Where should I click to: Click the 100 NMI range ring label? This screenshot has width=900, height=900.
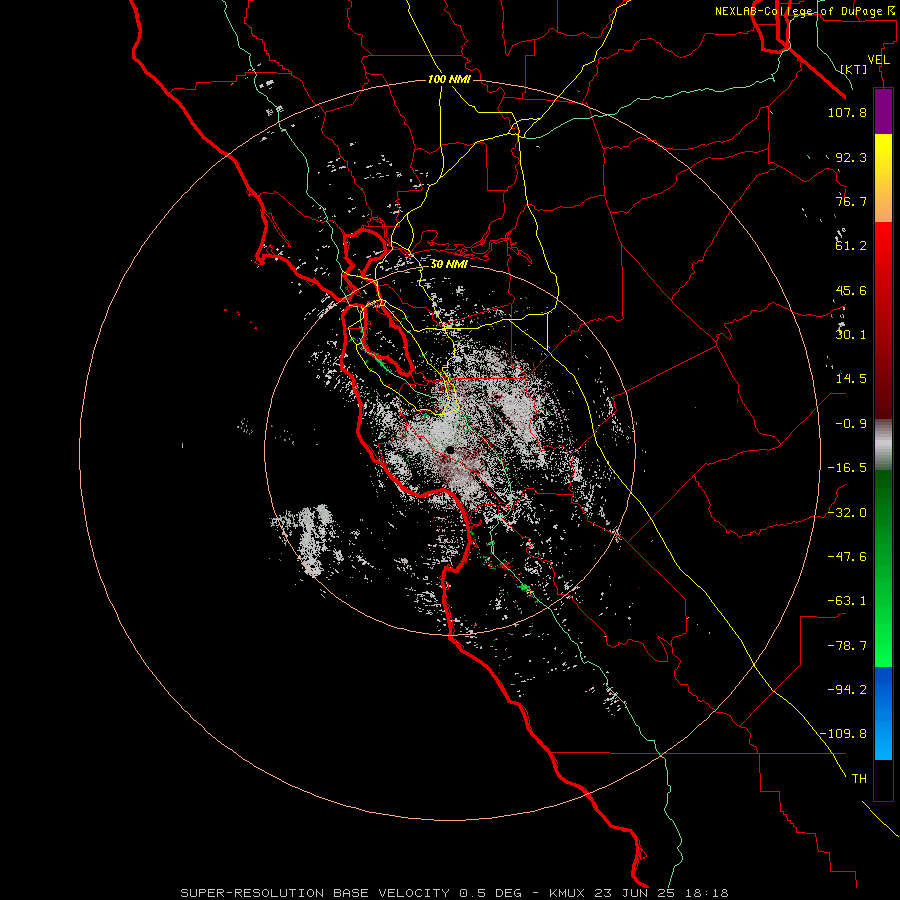point(449,79)
